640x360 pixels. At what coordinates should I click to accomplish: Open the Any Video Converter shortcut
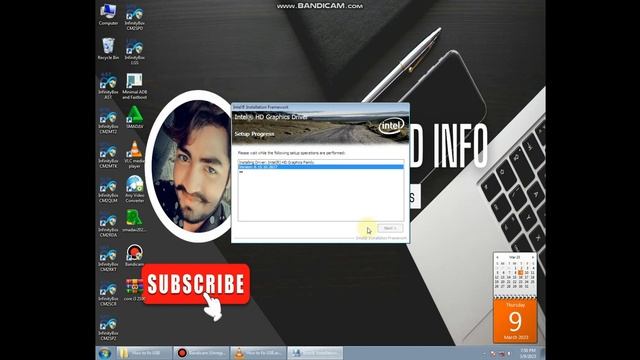134,189
